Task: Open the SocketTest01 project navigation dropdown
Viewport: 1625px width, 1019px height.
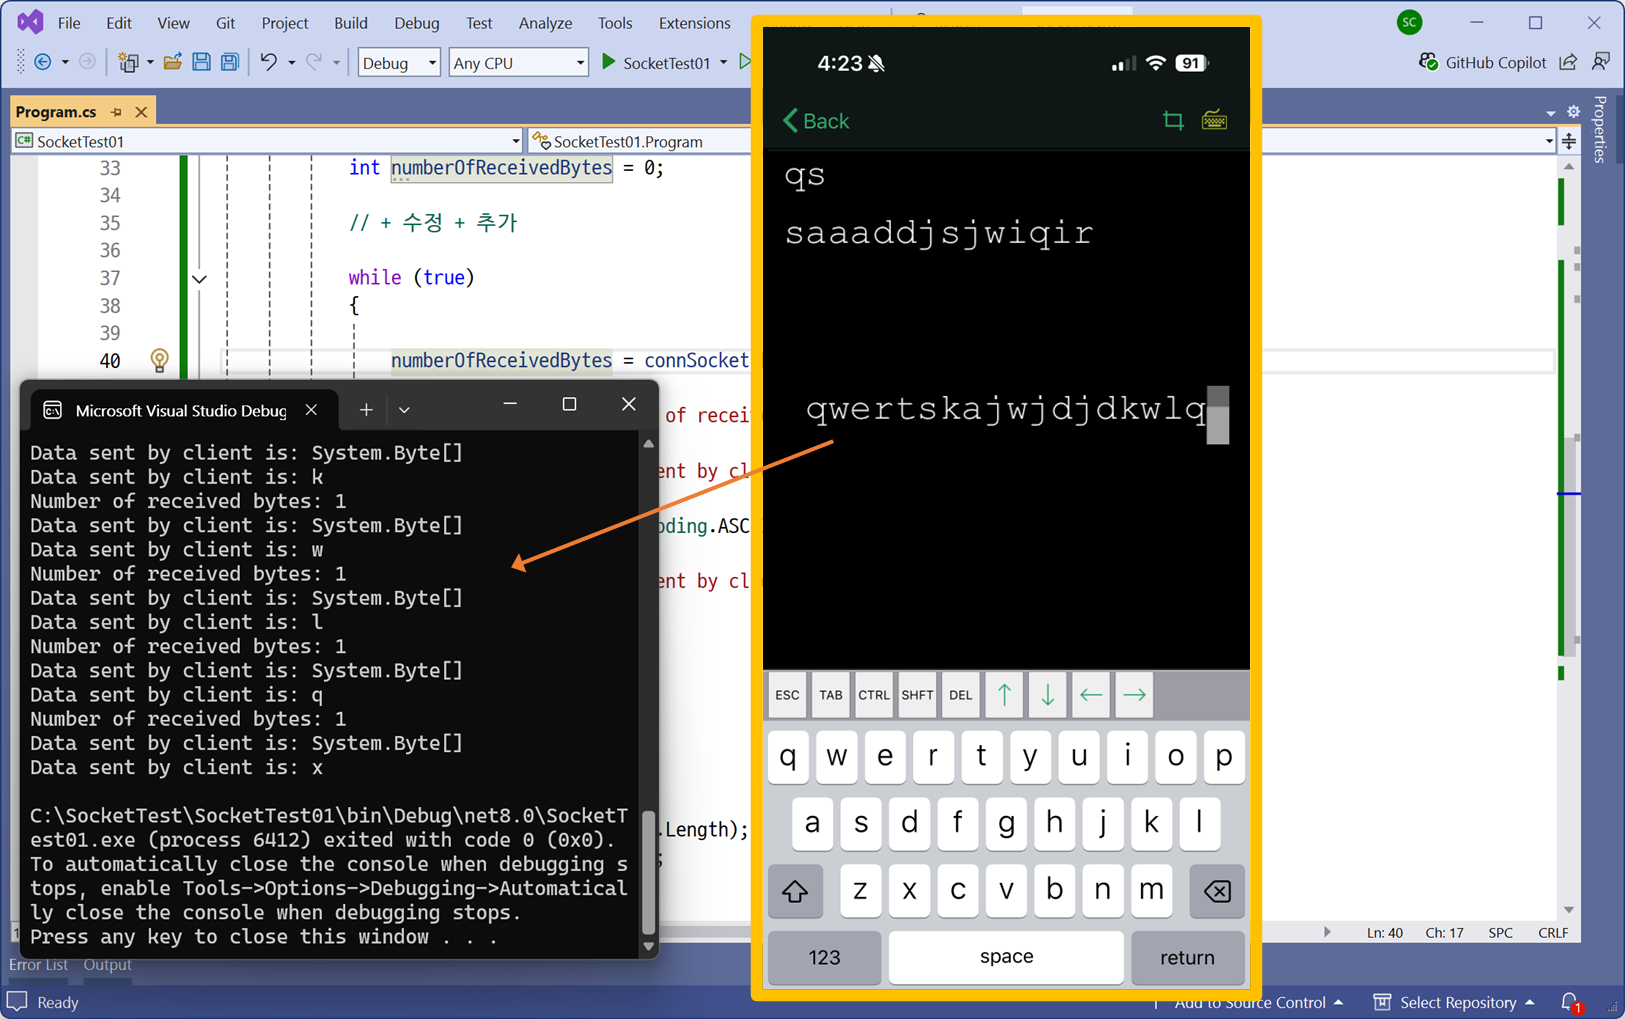Action: [x=268, y=141]
